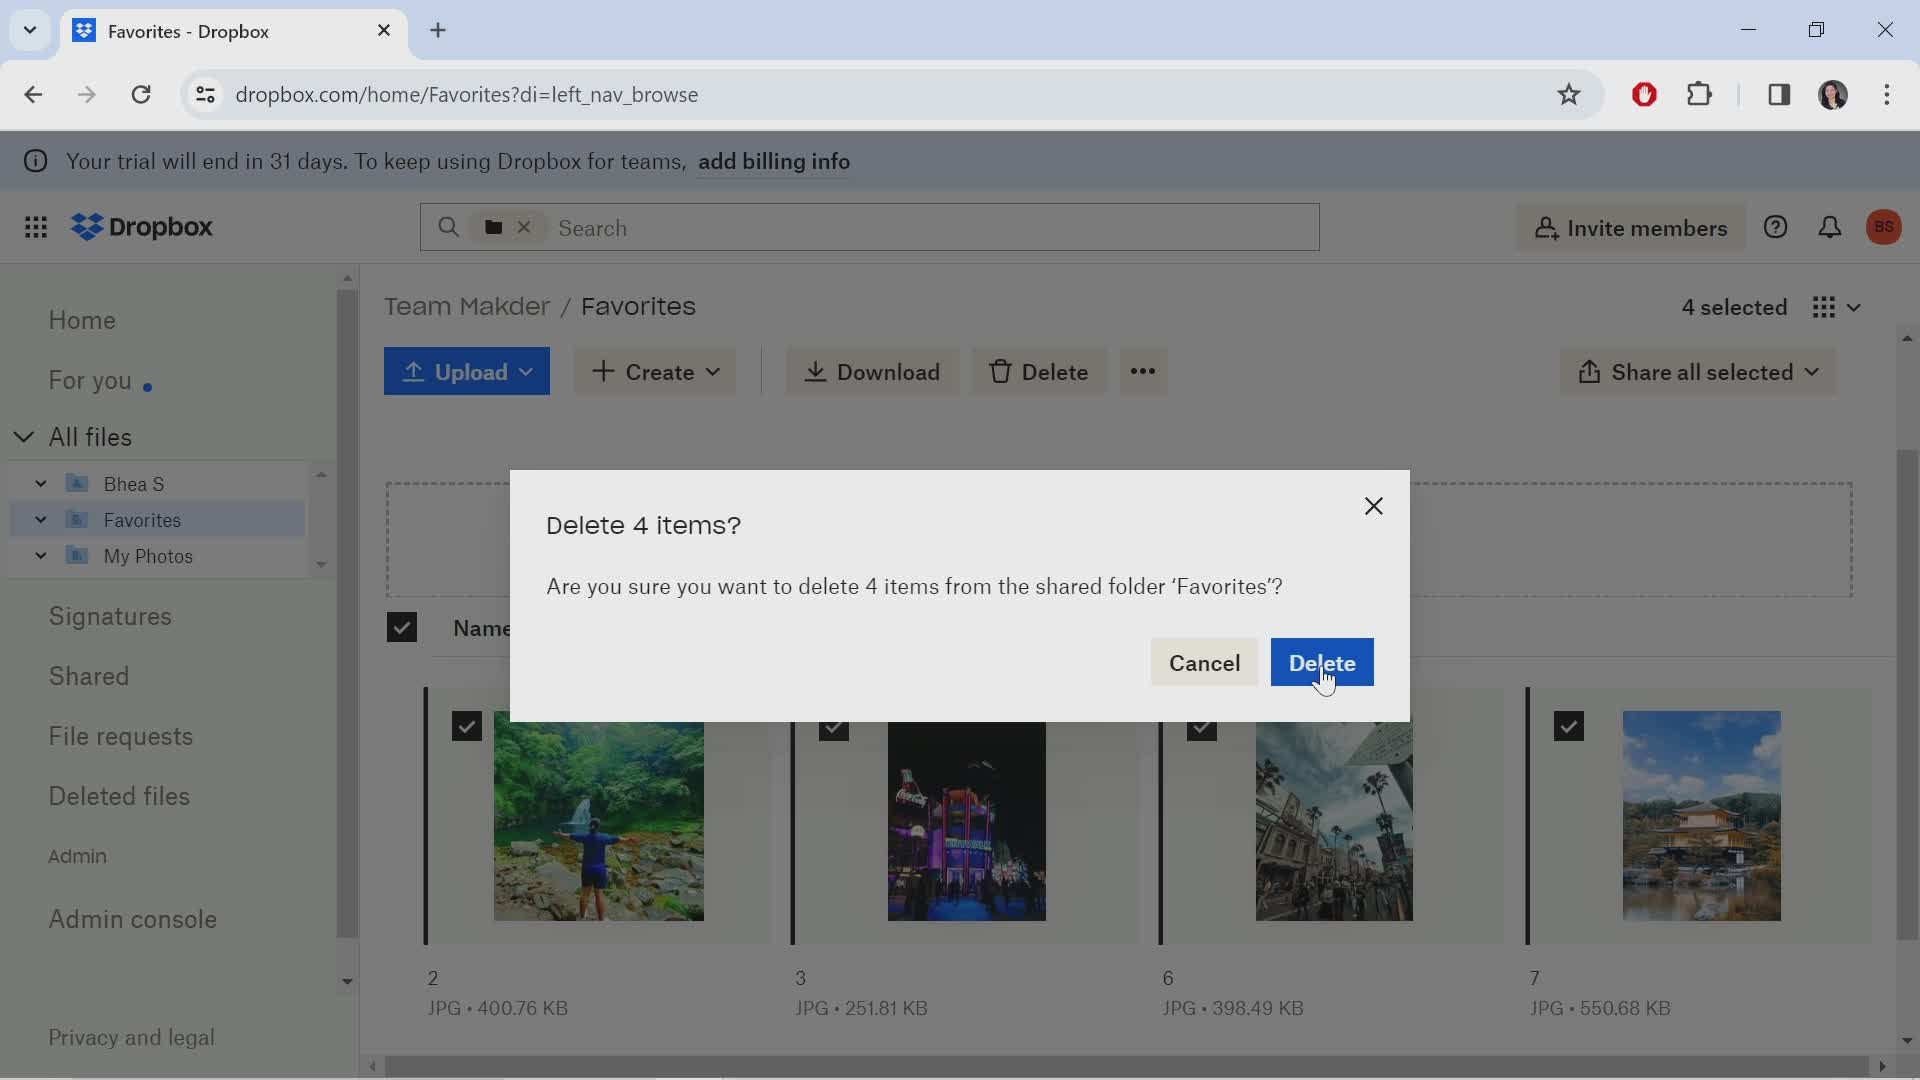Image resolution: width=1920 pixels, height=1080 pixels.
Task: Click the Delete confirmation button
Action: coord(1321,662)
